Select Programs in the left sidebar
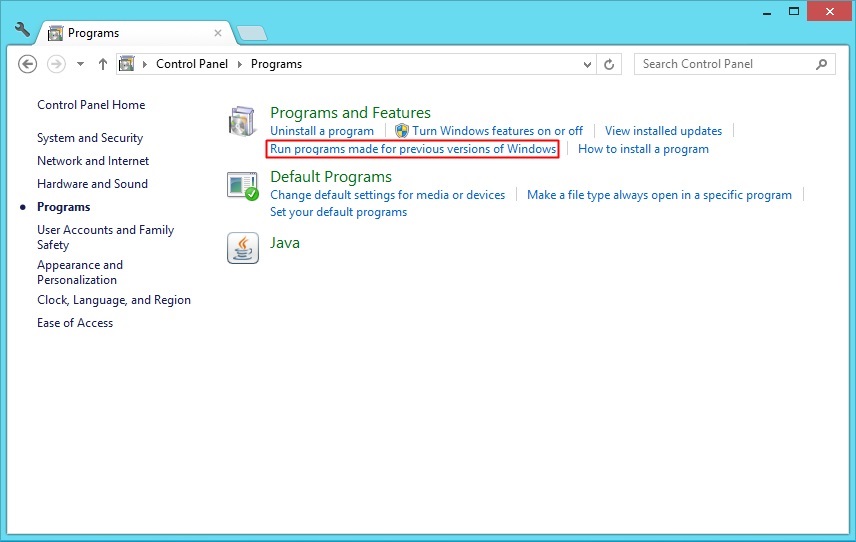Screen dimensions: 856x542 (x=63, y=207)
